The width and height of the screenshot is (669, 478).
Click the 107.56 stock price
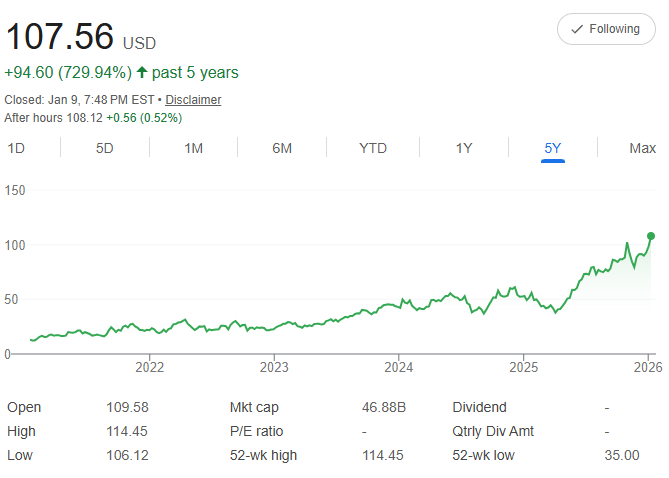point(61,37)
